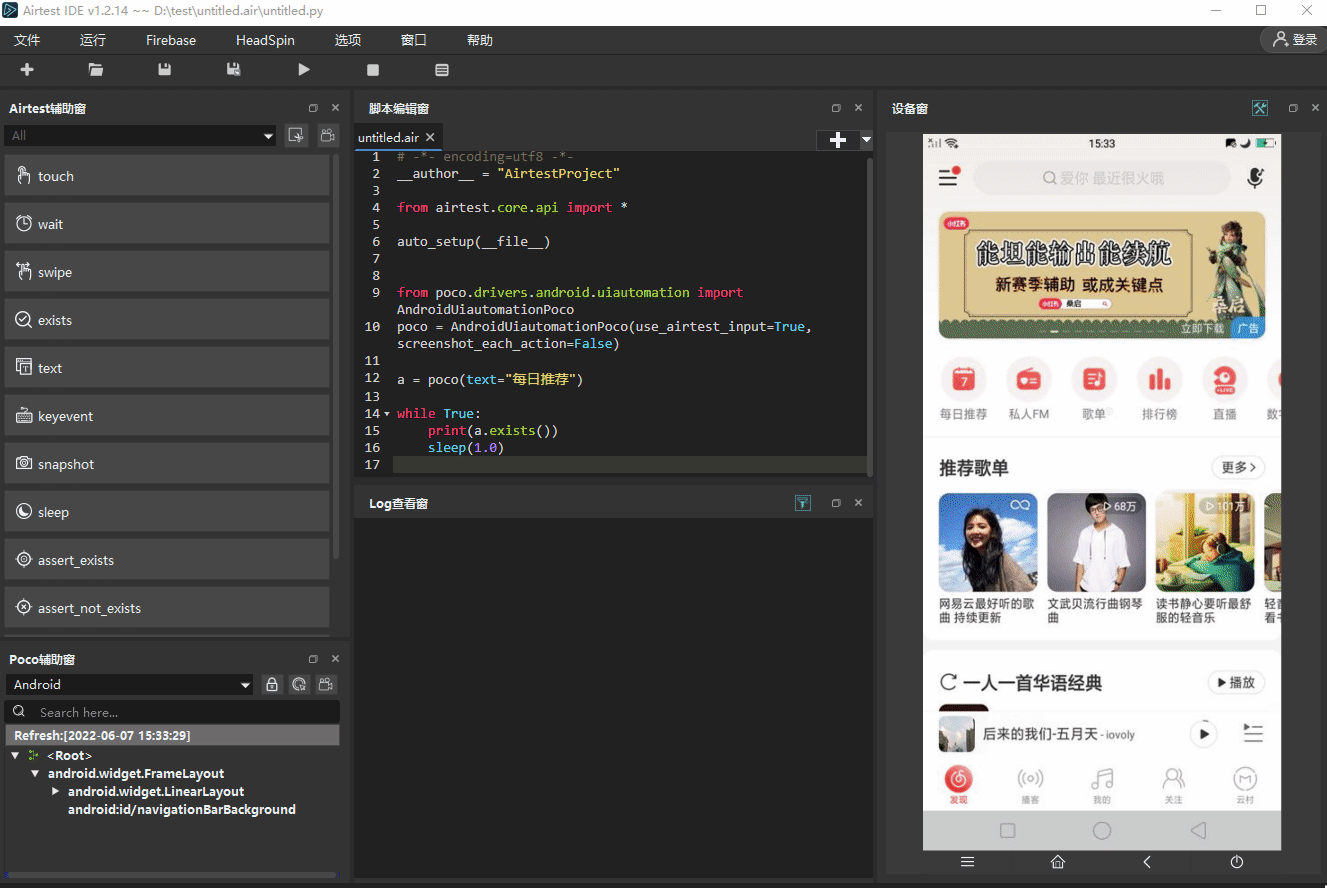Select the exists command
The image size is (1327, 888).
[x=167, y=320]
